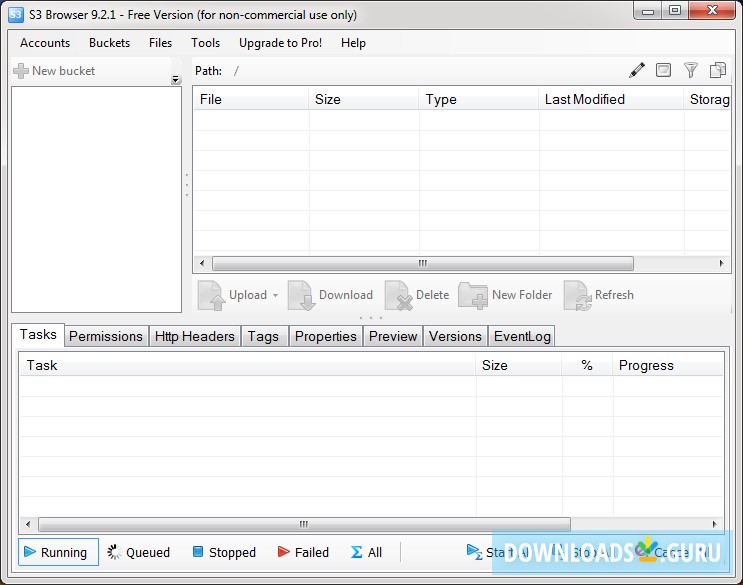Click the Path input field
Screen dimensions: 743x585
tap(426, 71)
